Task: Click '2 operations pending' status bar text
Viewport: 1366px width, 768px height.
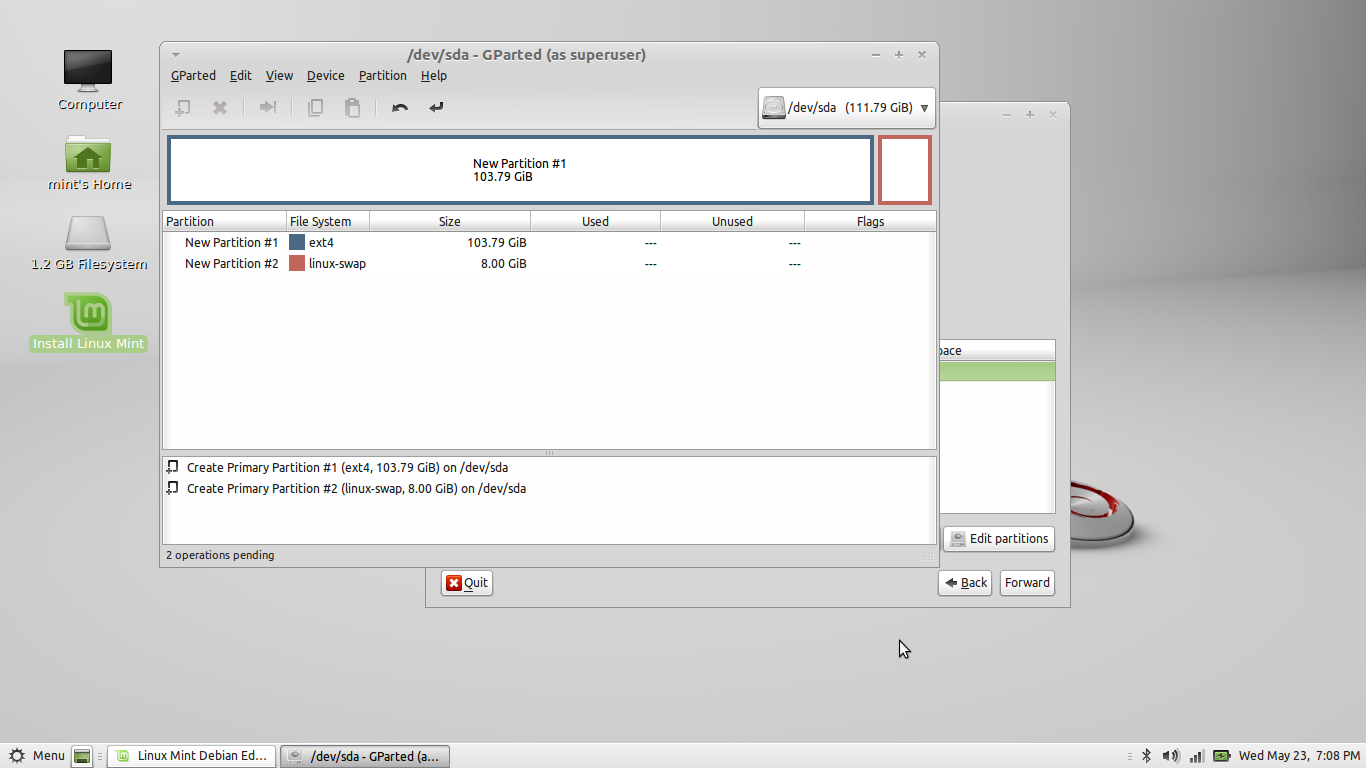Action: pos(220,555)
